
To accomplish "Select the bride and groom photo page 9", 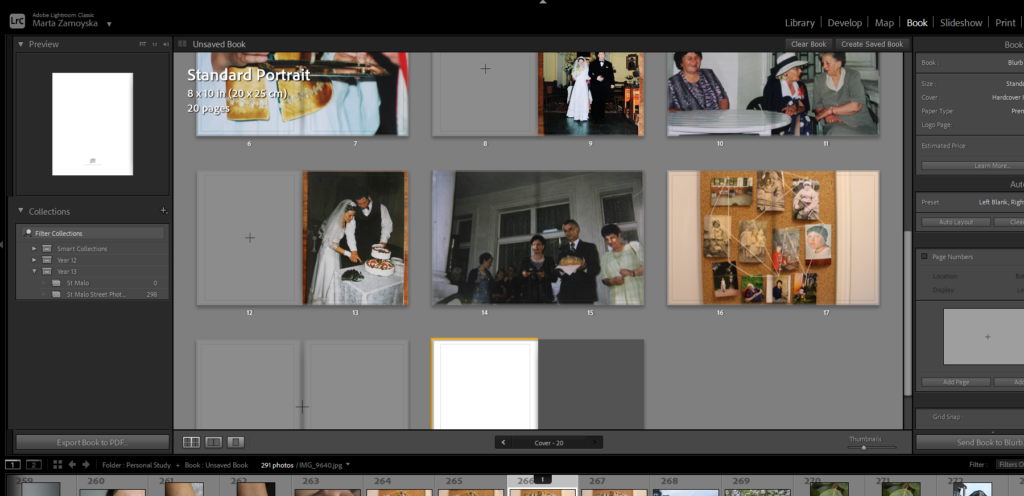I will pyautogui.click(x=590, y=94).
